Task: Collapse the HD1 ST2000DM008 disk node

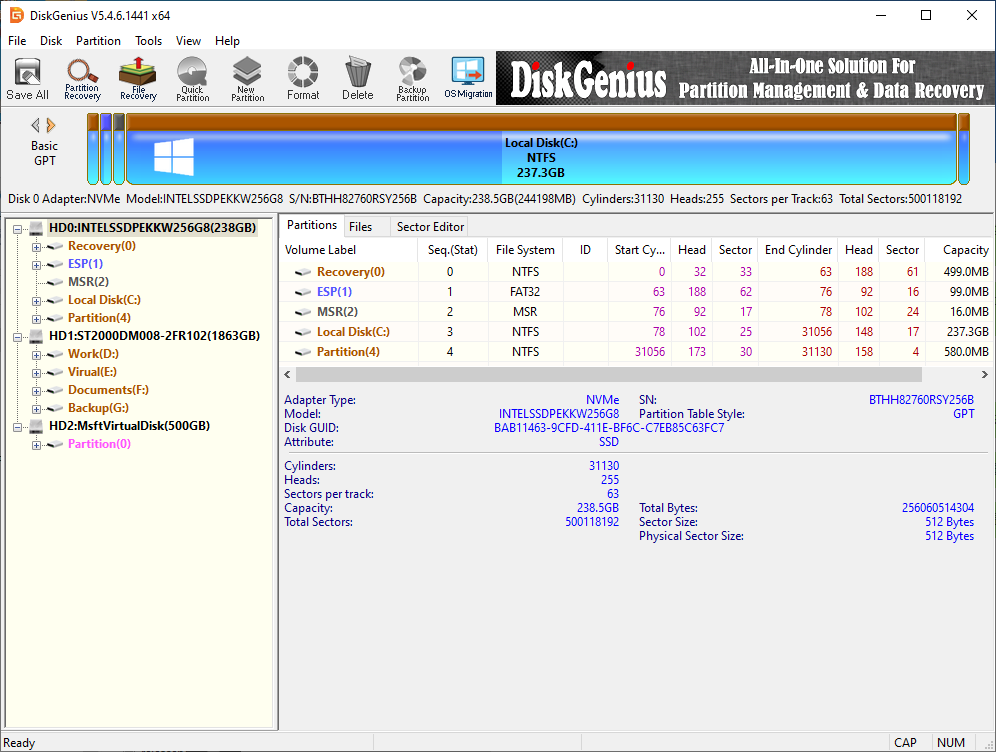Action: coord(18,337)
